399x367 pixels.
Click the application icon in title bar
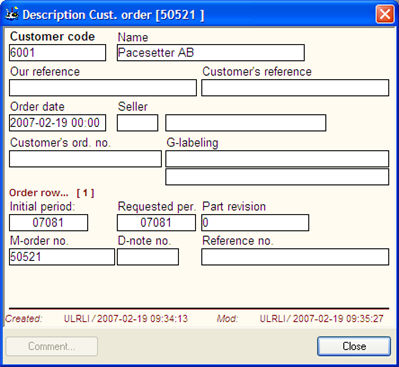click(12, 15)
